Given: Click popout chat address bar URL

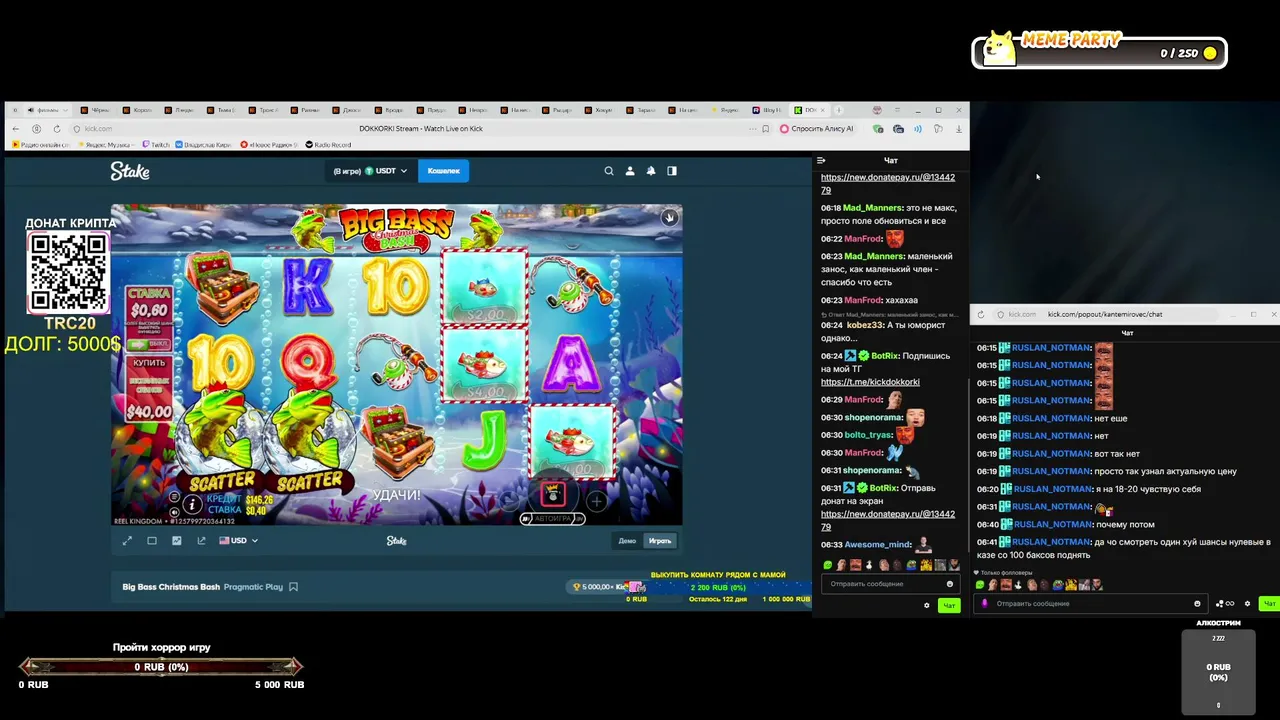Looking at the screenshot, I should [x=1104, y=314].
